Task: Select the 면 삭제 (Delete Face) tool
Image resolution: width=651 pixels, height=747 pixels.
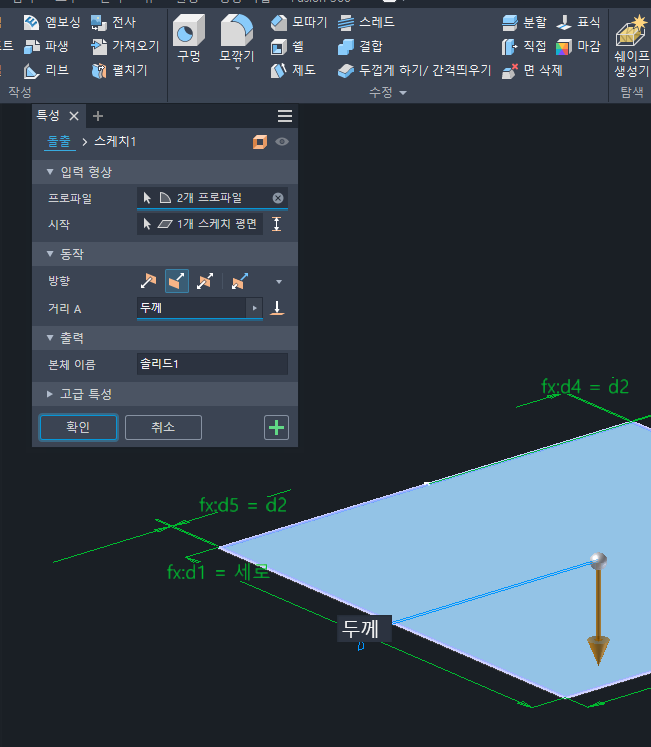Action: [x=532, y=71]
